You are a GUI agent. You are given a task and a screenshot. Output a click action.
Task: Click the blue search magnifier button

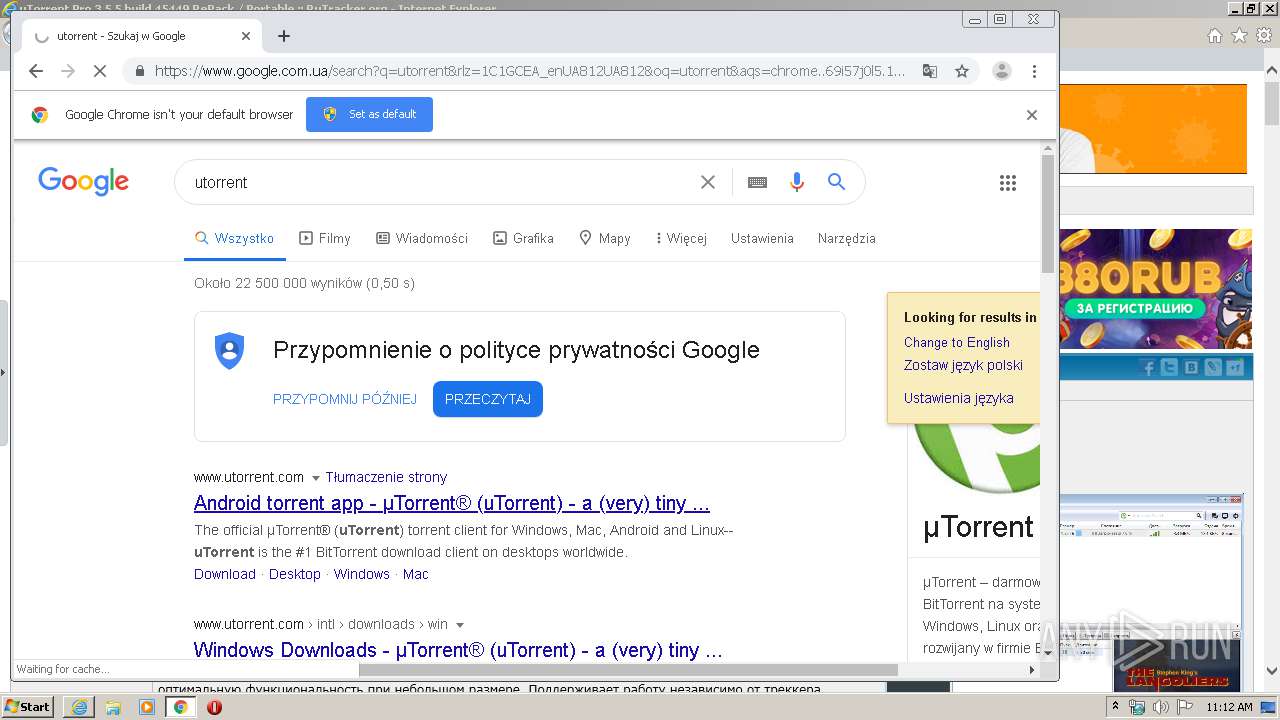pyautogui.click(x=837, y=182)
